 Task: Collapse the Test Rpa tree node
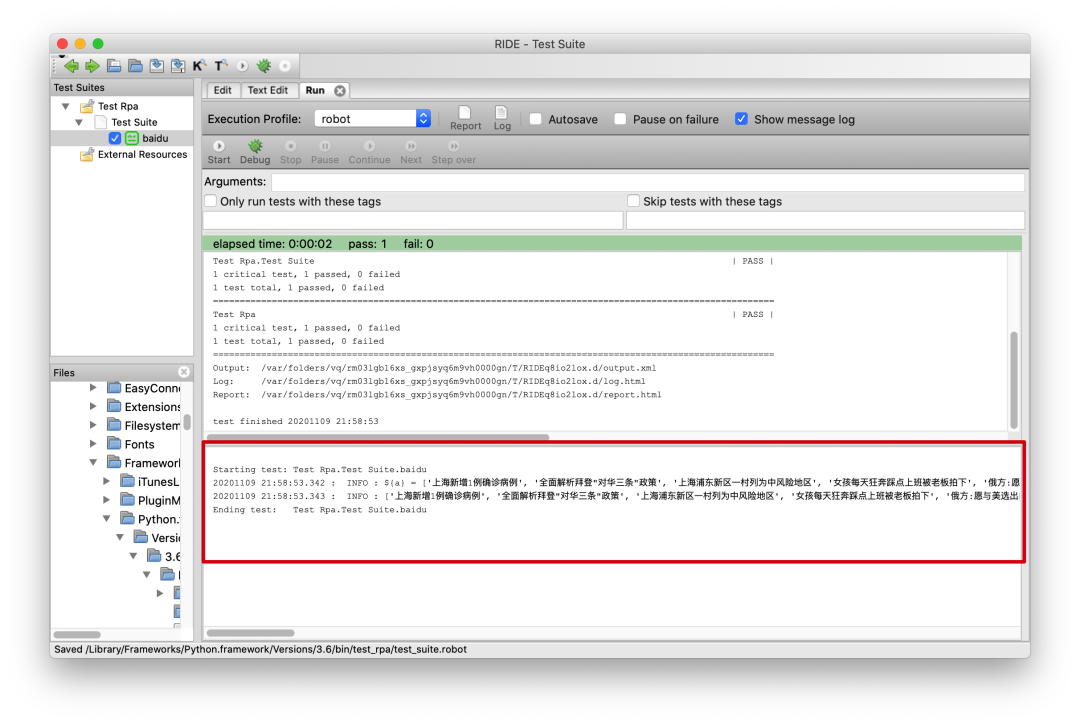click(x=66, y=106)
